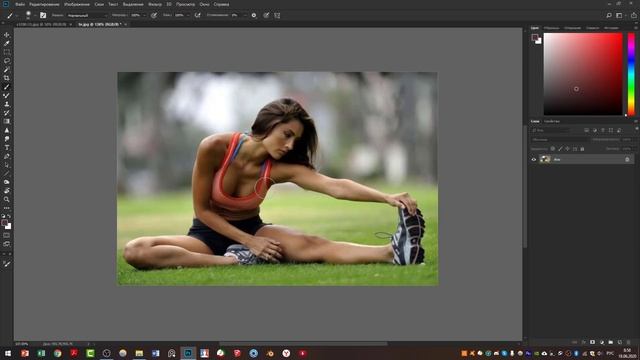Open the flow slider arrow in the options bar
The image size is (640, 360).
pyautogui.click(x=188, y=15)
